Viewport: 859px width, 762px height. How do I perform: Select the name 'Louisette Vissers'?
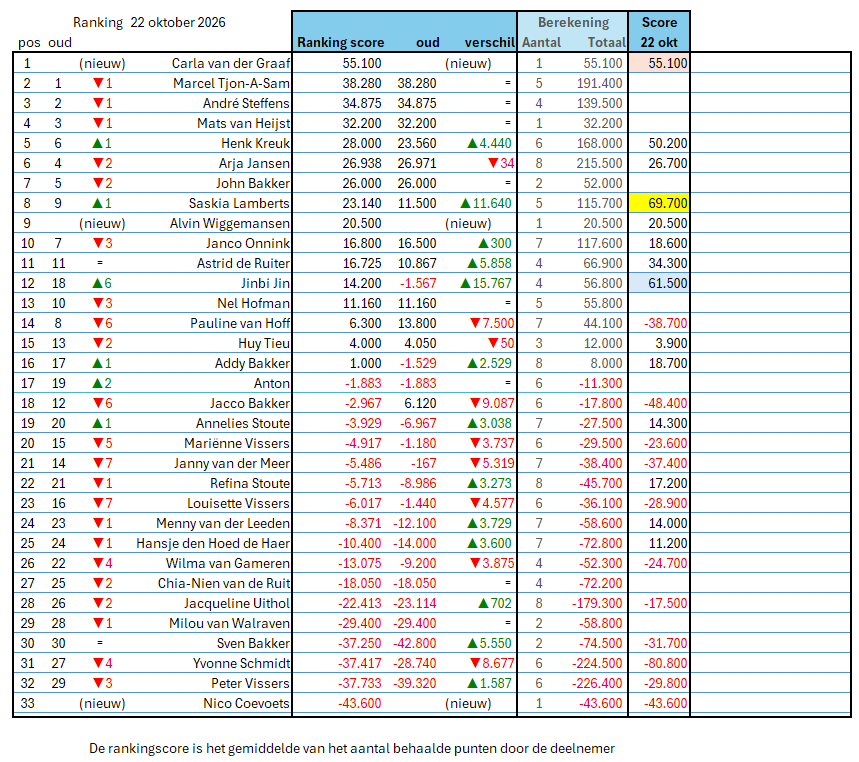[x=238, y=503]
